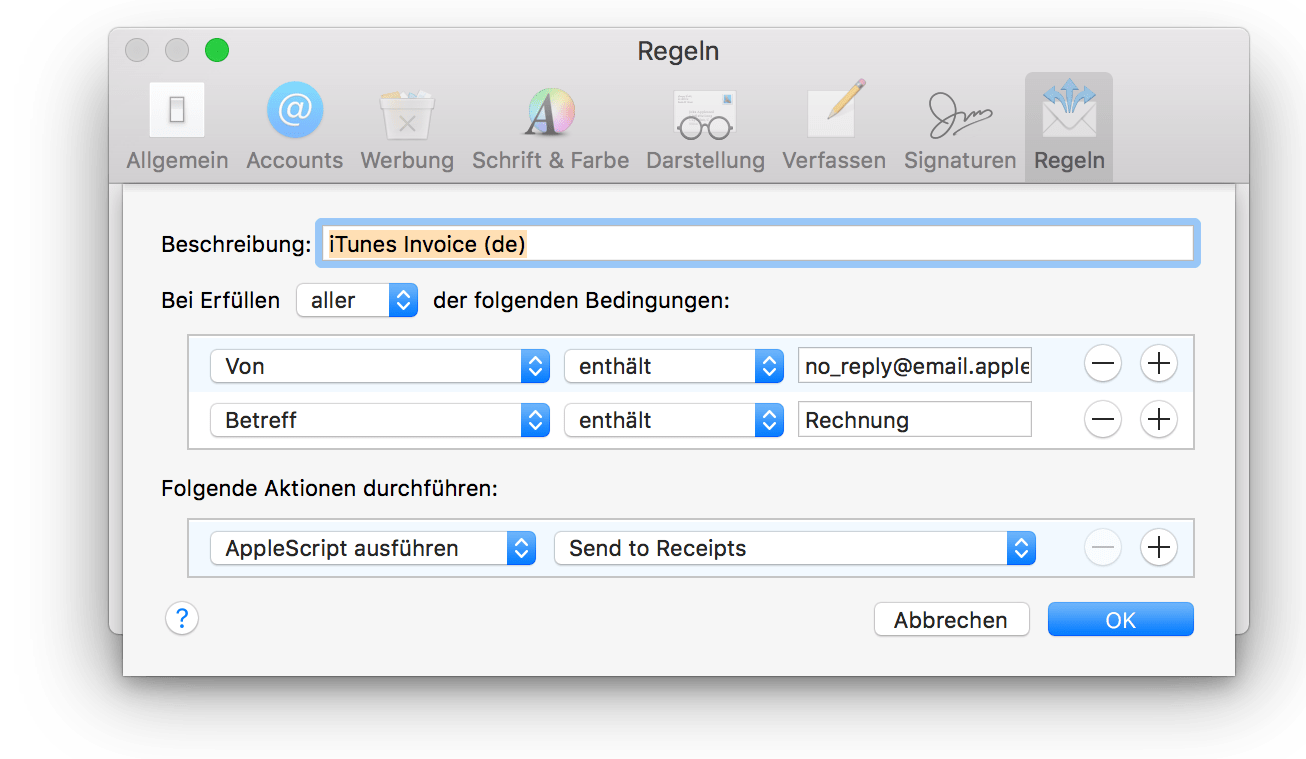1306x759 pixels.
Task: Open the help question mark
Action: tap(181, 619)
